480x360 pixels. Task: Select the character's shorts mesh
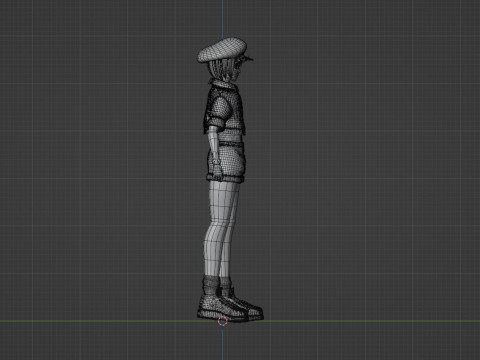(x=226, y=163)
